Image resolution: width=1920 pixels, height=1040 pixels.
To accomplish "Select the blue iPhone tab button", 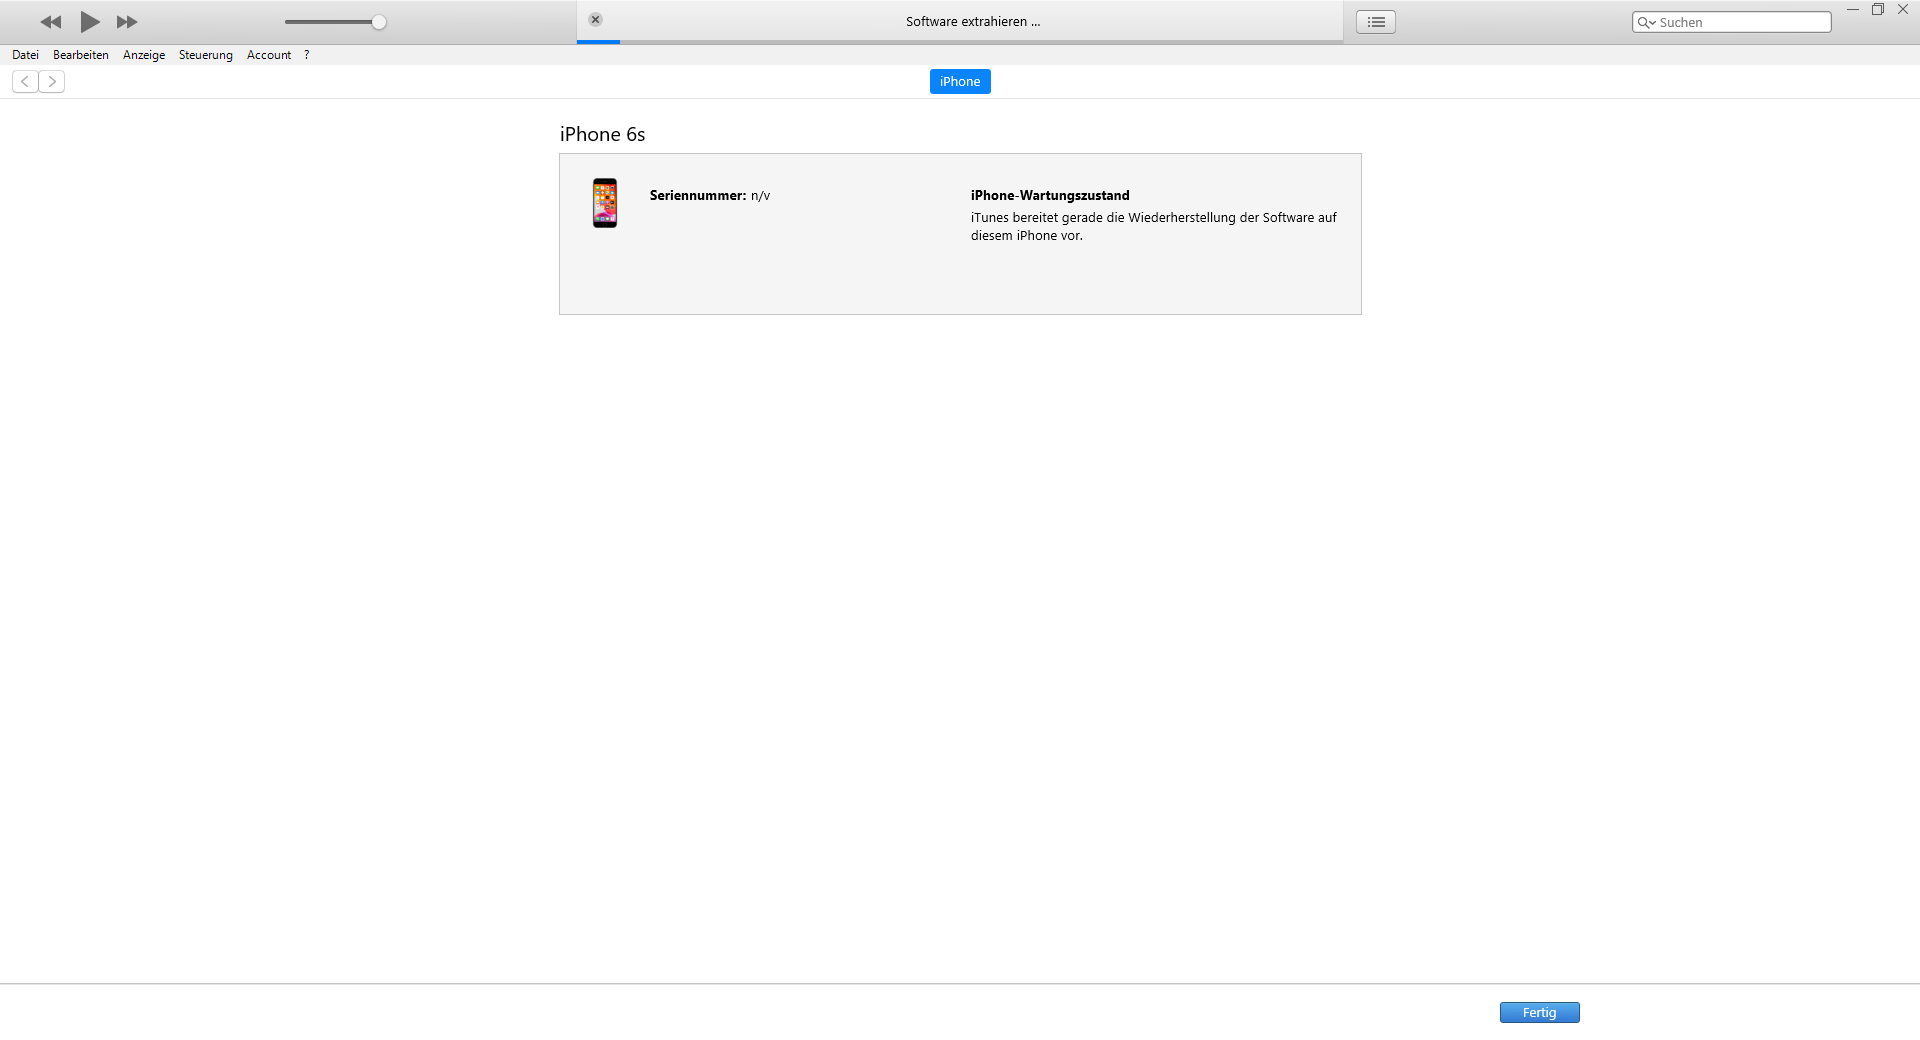I will (x=960, y=82).
